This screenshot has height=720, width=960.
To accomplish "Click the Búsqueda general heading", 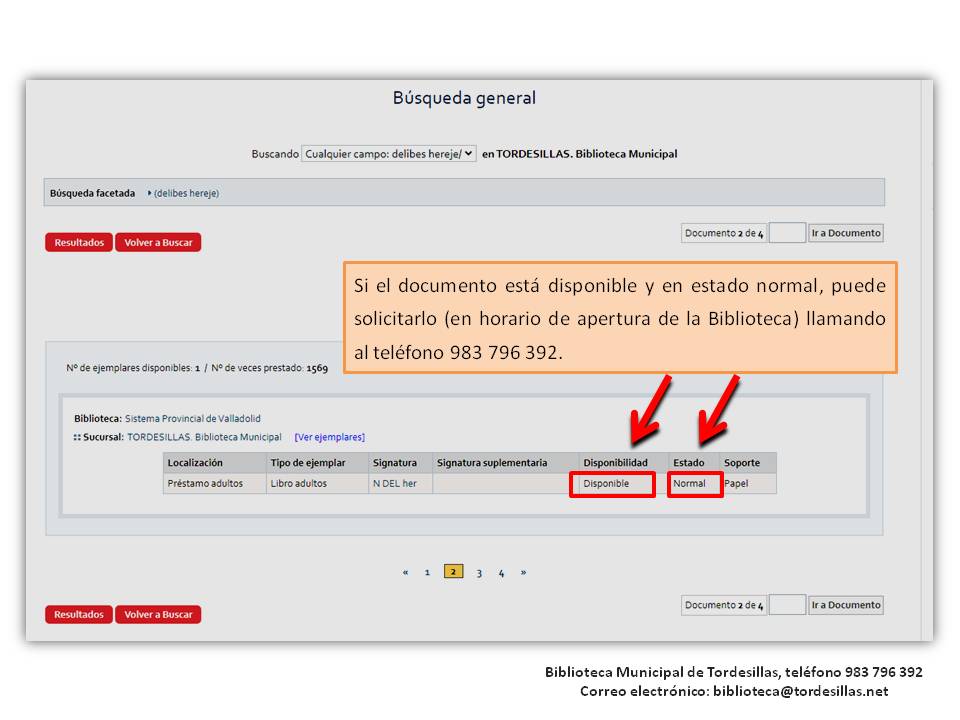I will 464,98.
